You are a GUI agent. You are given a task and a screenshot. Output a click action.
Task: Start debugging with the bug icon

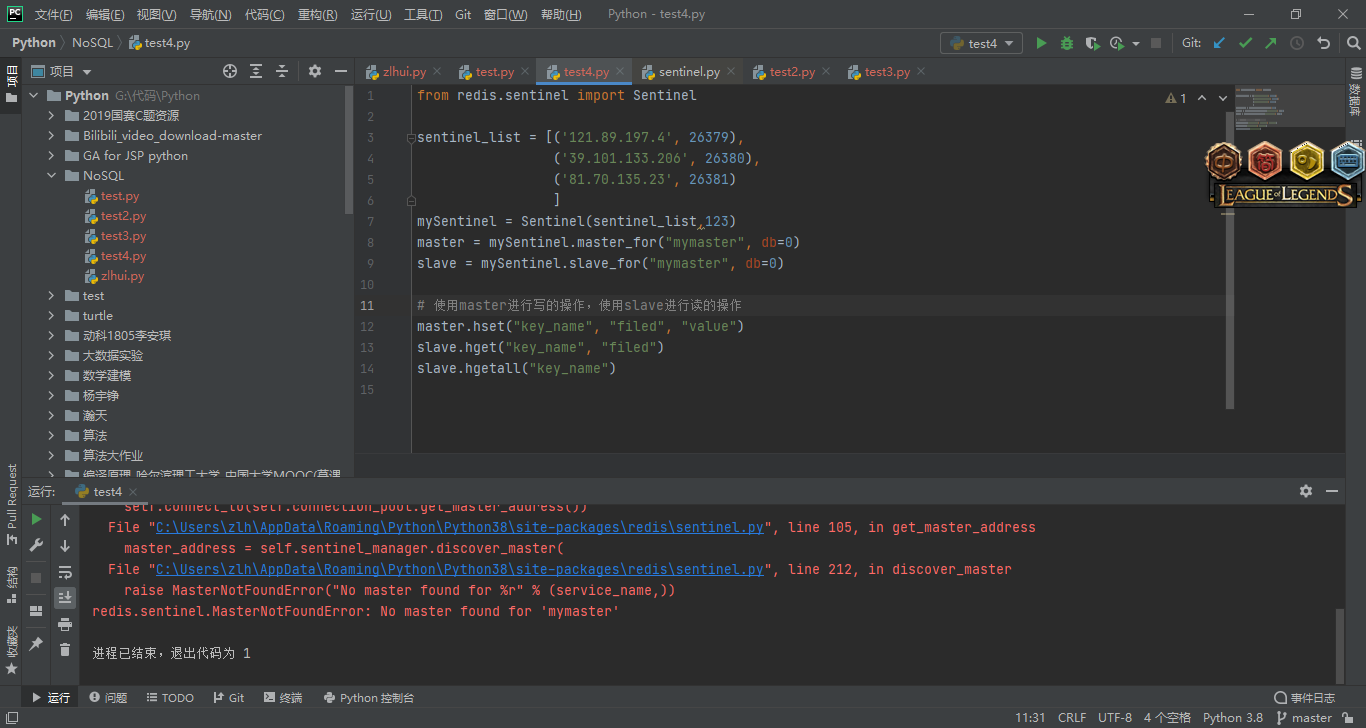point(1067,43)
